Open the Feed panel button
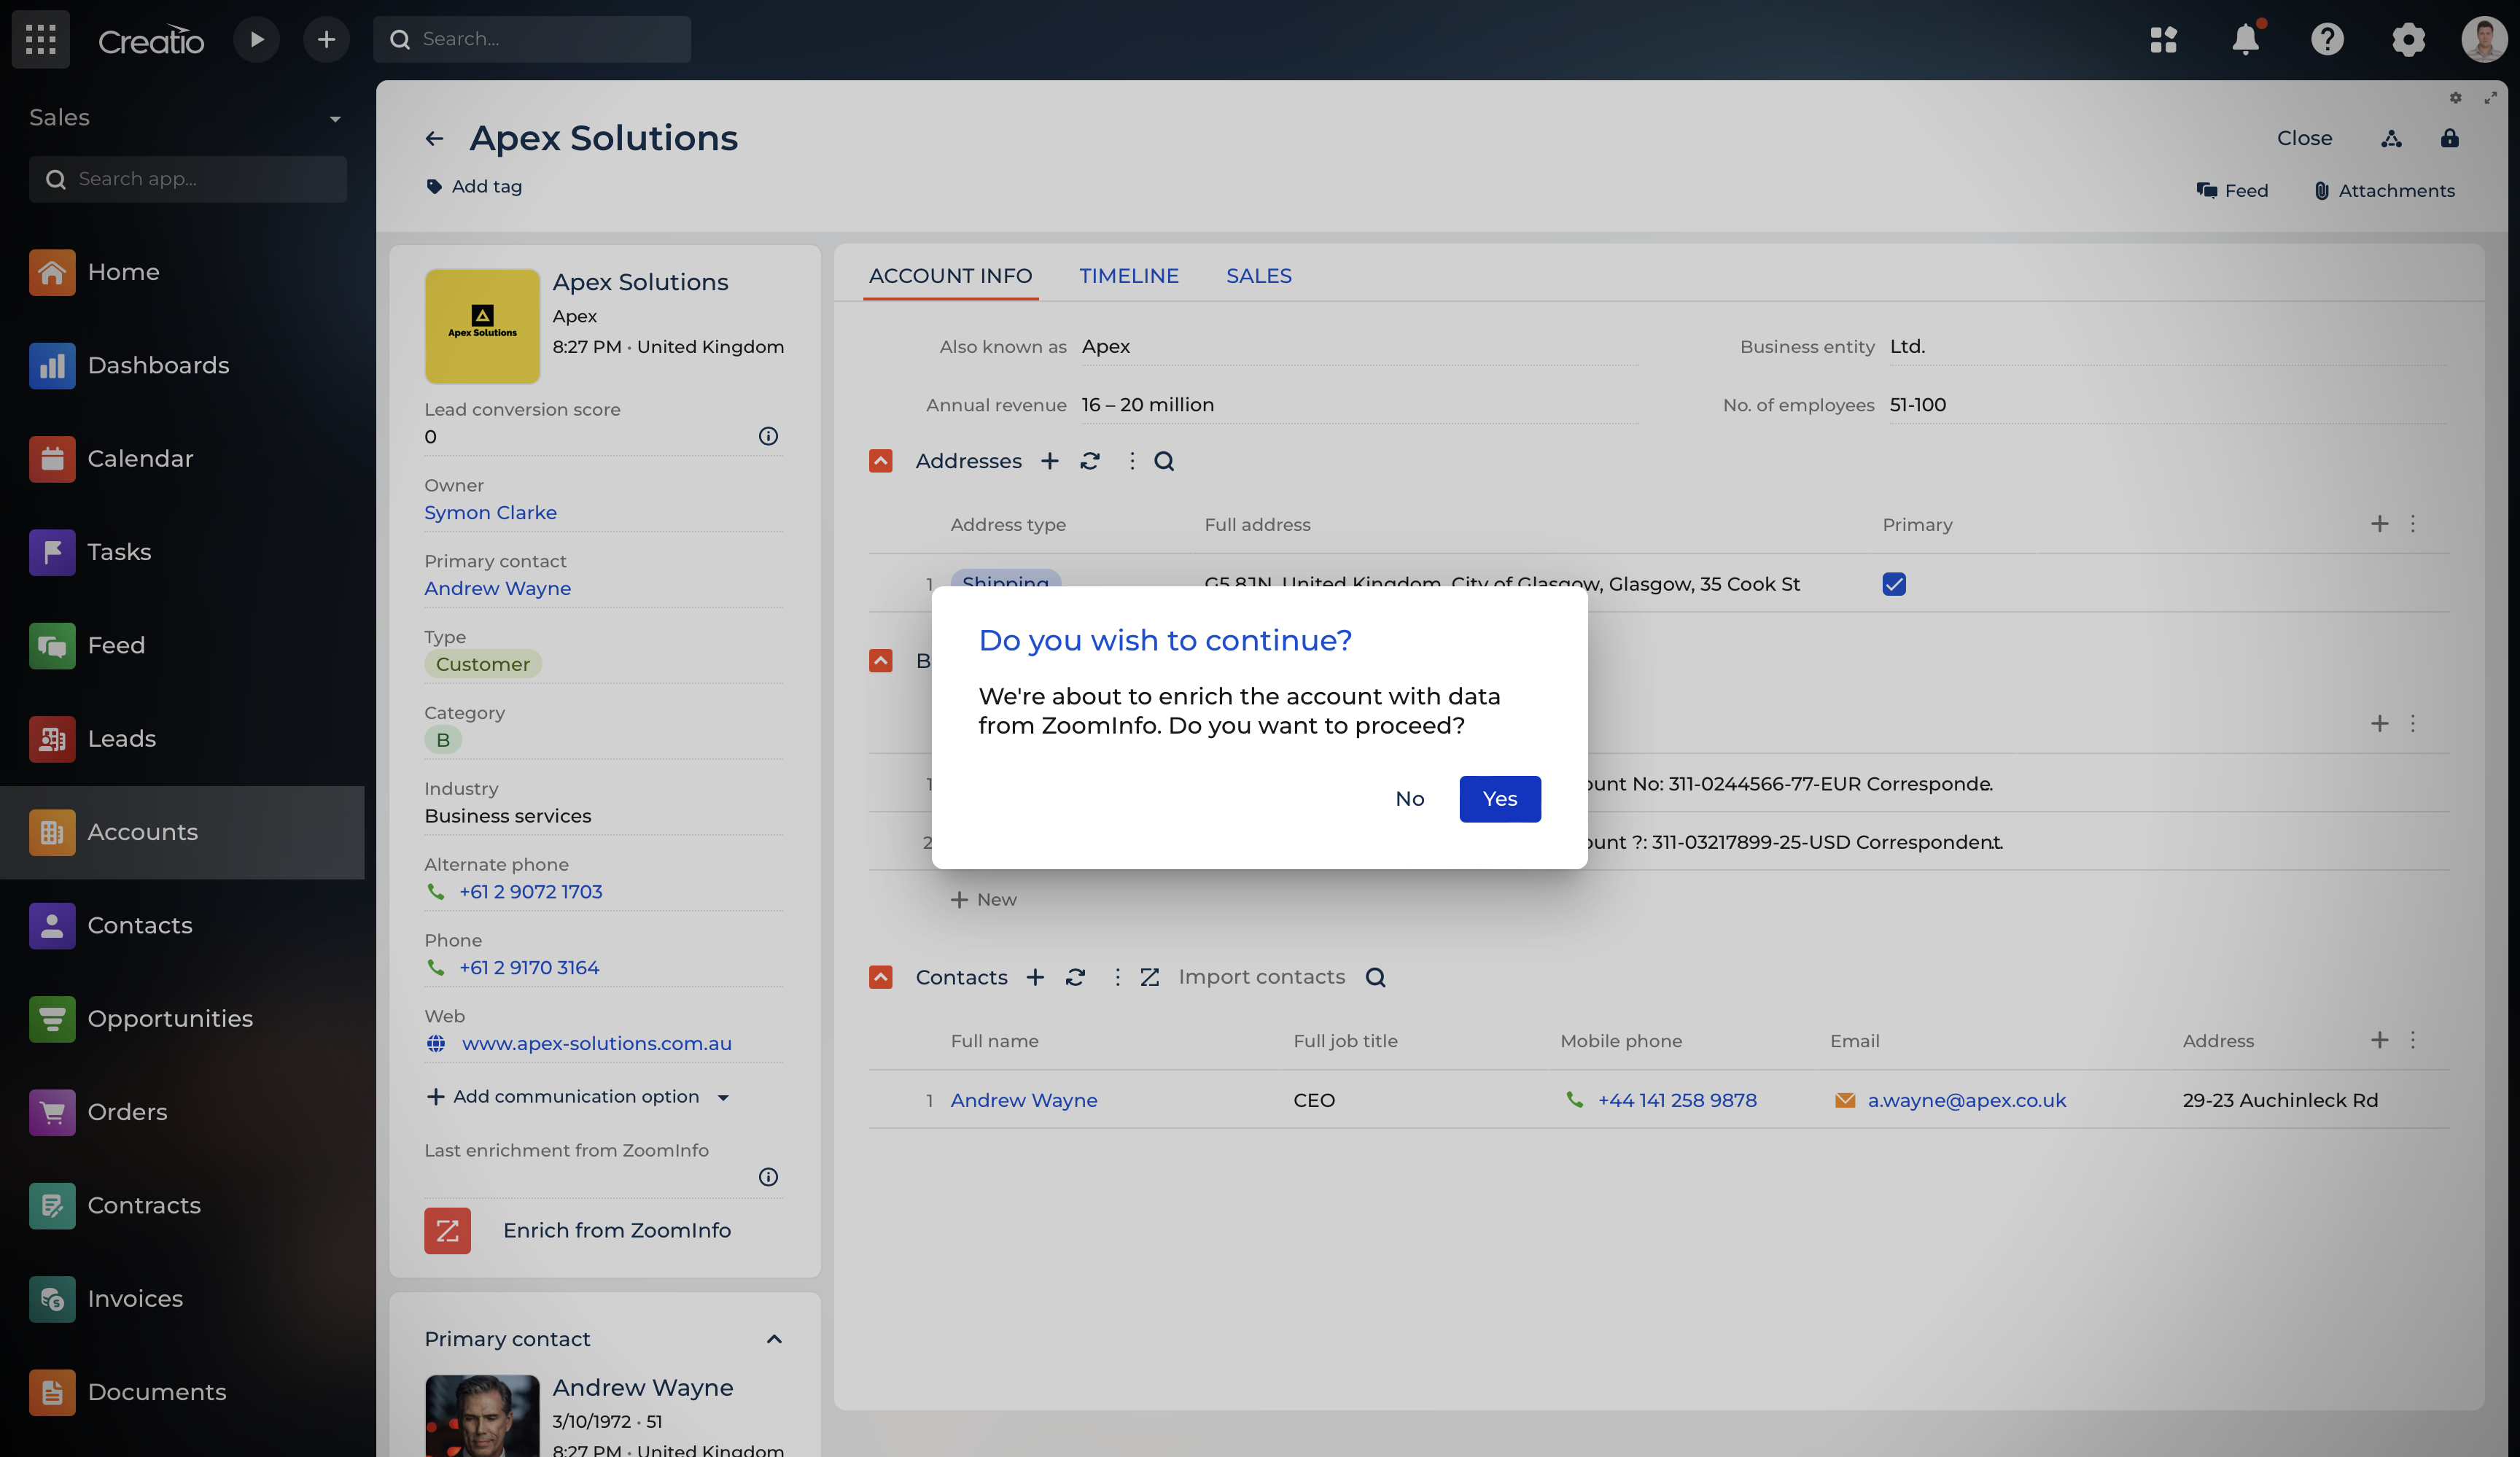This screenshot has width=2520, height=1457. pyautogui.click(x=2232, y=190)
